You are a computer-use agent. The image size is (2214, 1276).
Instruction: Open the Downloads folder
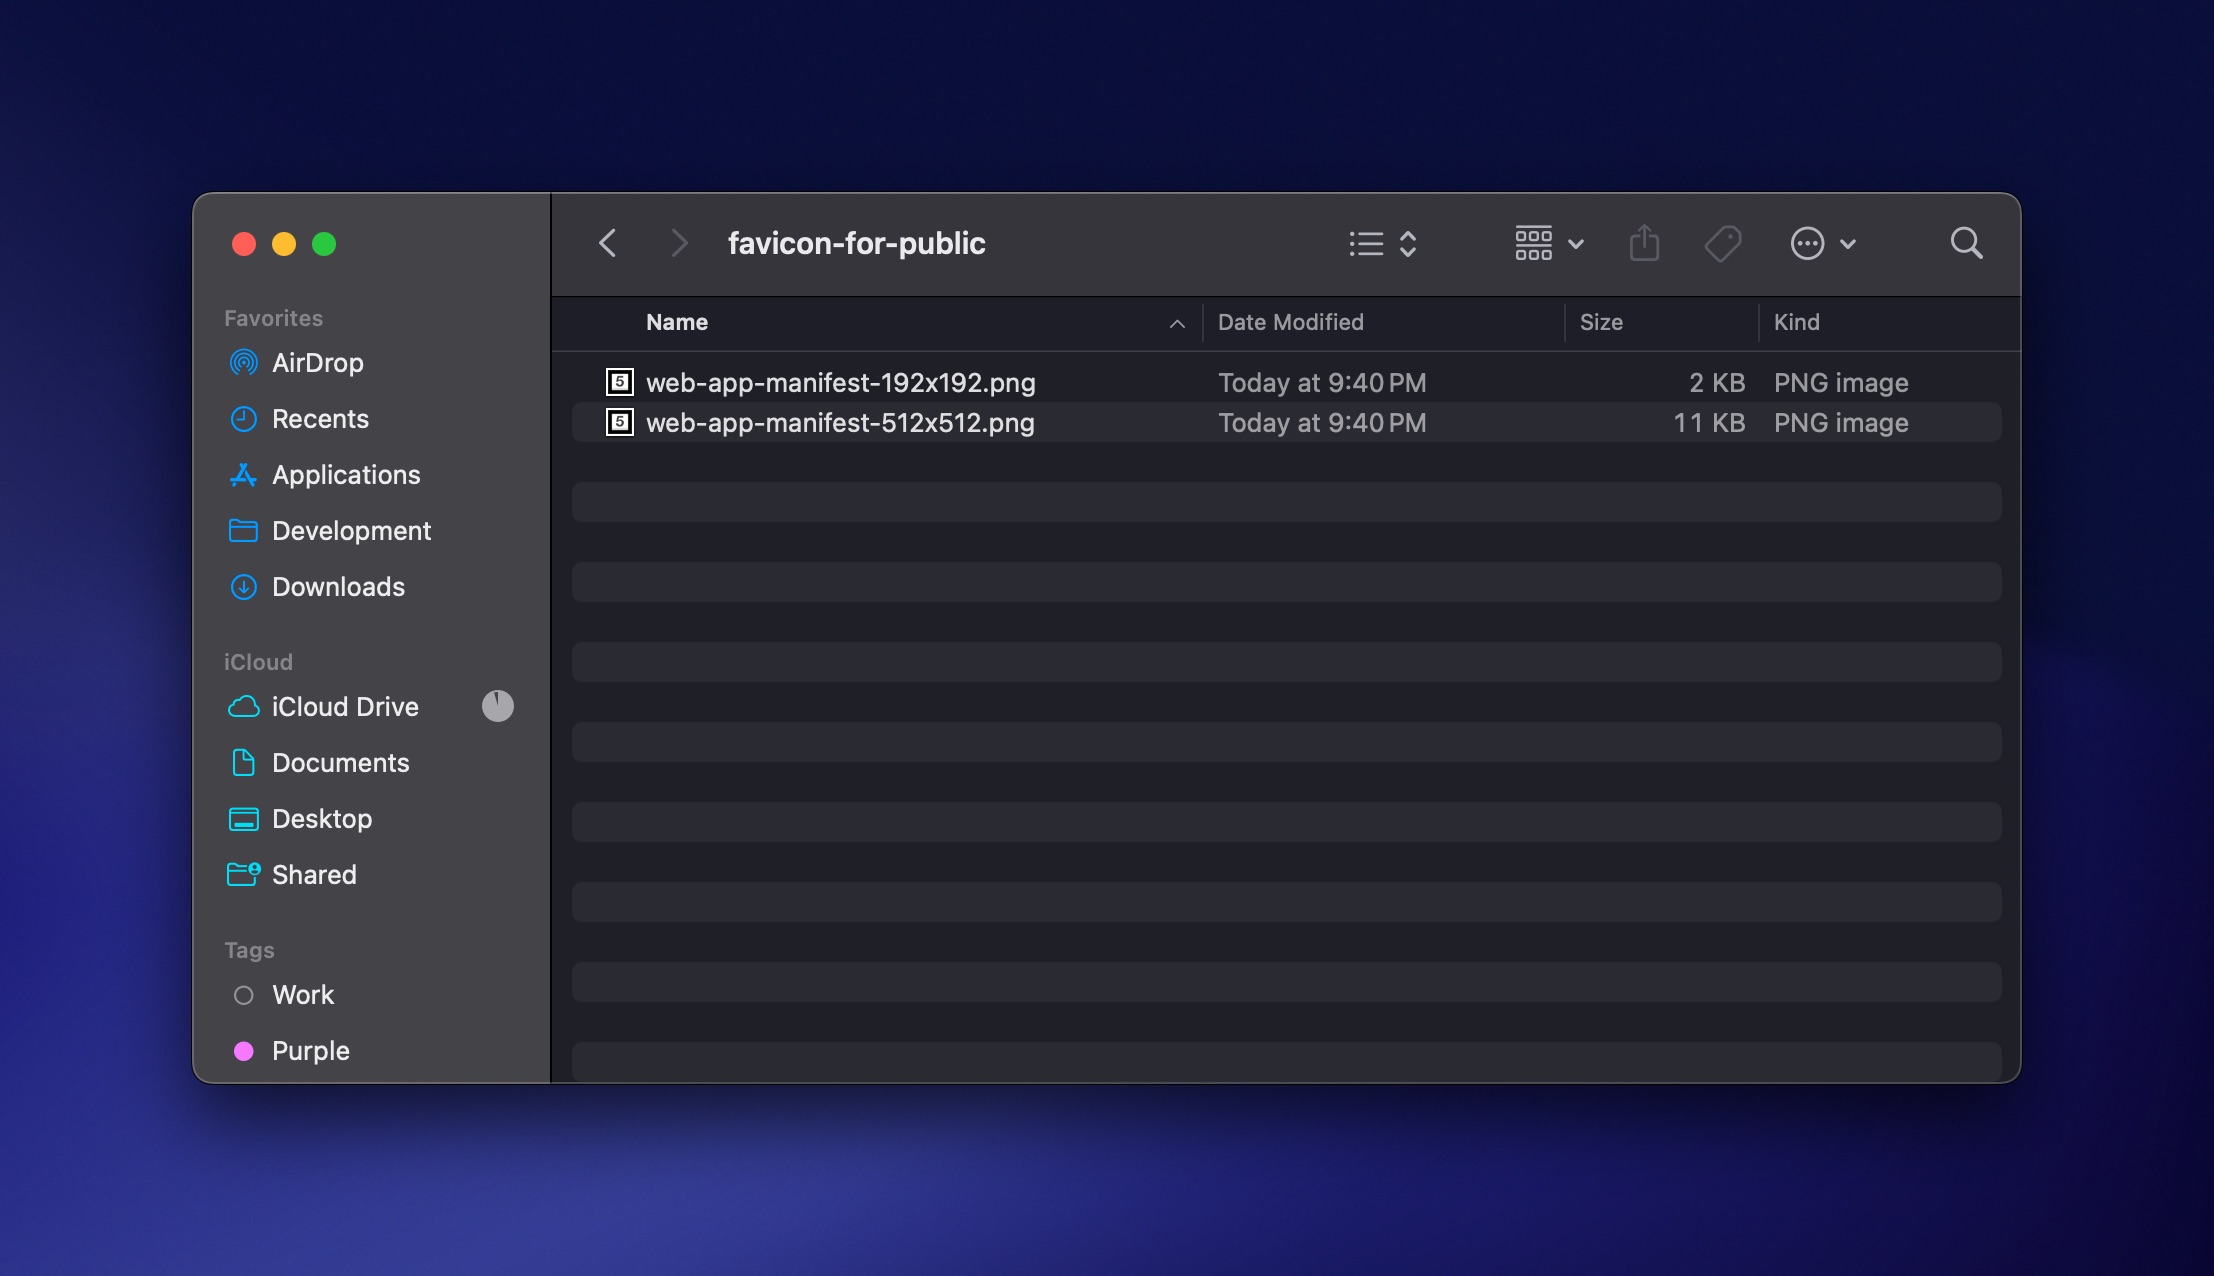[x=337, y=587]
